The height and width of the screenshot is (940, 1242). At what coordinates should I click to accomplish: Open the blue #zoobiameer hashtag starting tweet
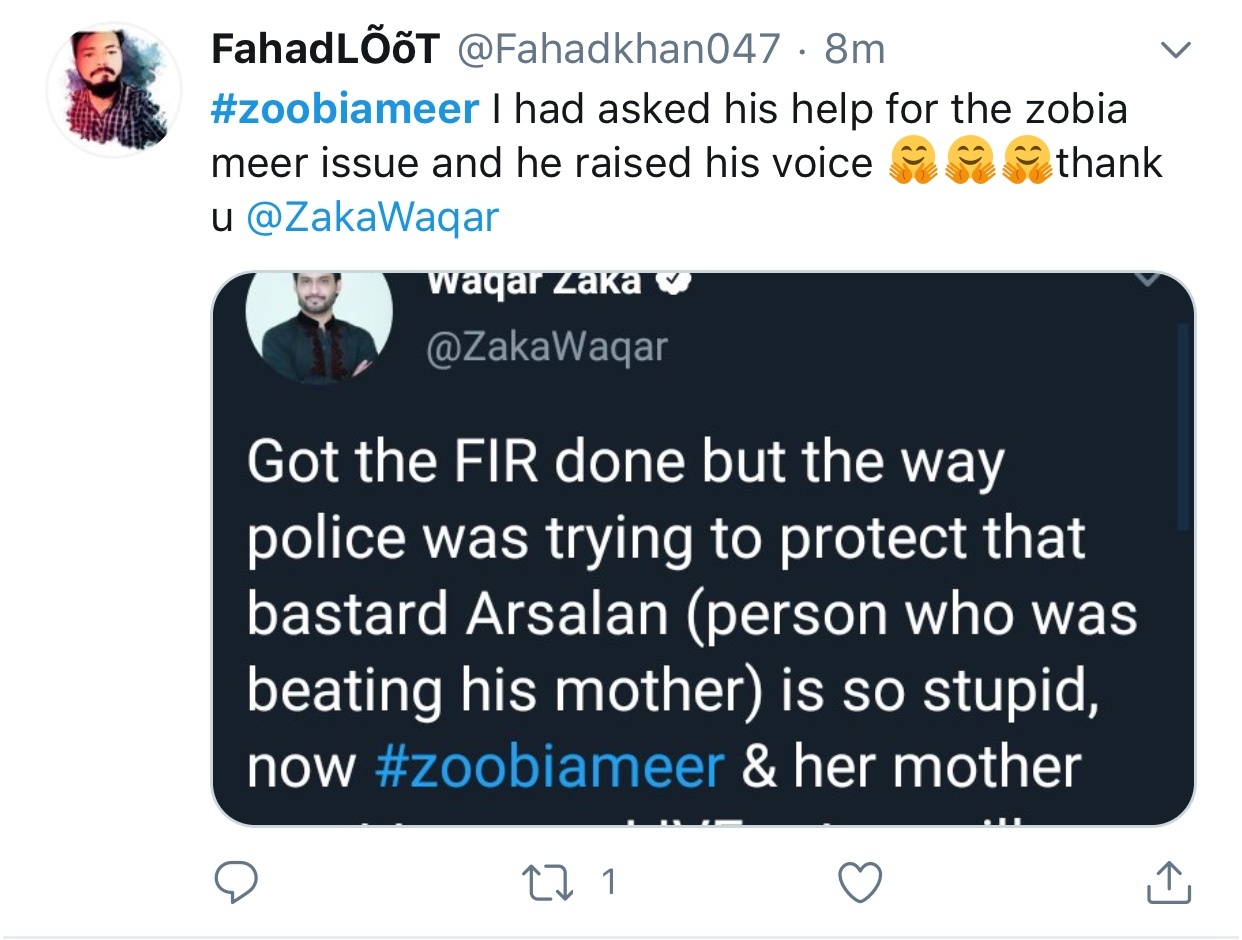345,109
